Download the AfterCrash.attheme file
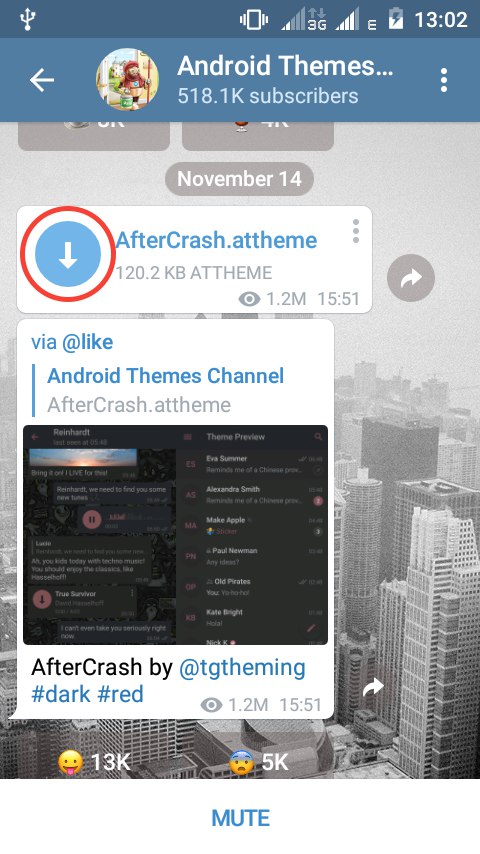The height and width of the screenshot is (854, 480). (x=68, y=254)
